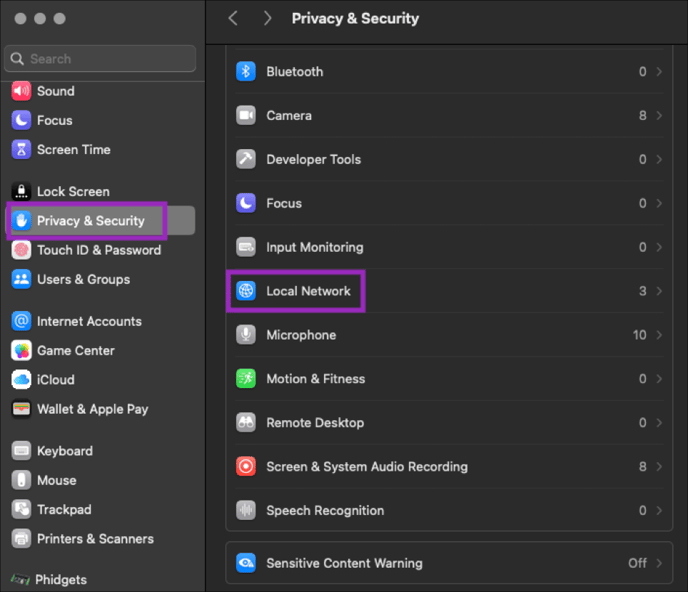This screenshot has height=592, width=688.
Task: Click the Bluetooth icon in privacy list
Action: pos(246,72)
